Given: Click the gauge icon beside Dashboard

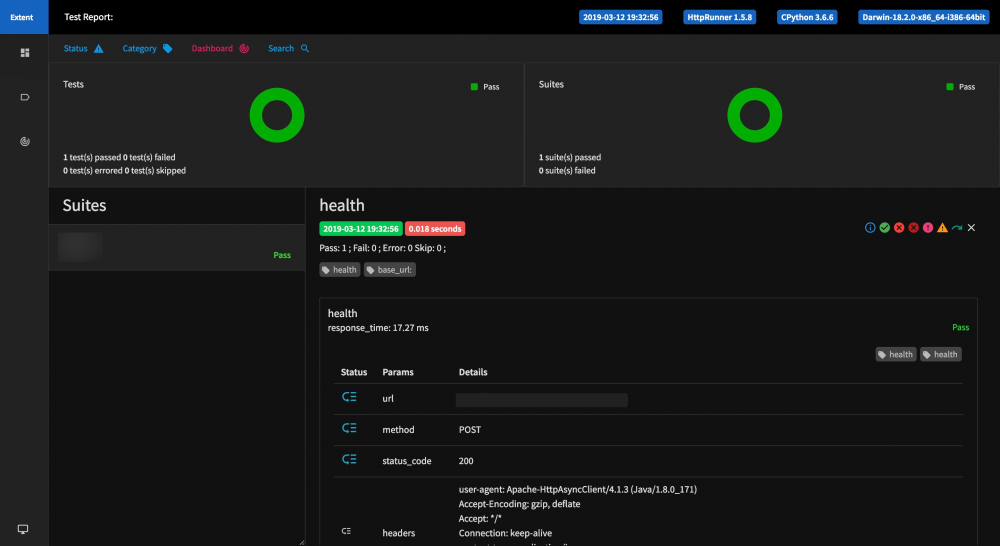Looking at the screenshot, I should [x=244, y=48].
